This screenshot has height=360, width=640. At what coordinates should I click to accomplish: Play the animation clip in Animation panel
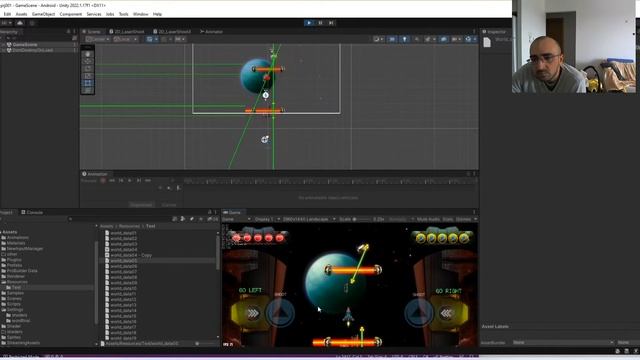[x=130, y=180]
